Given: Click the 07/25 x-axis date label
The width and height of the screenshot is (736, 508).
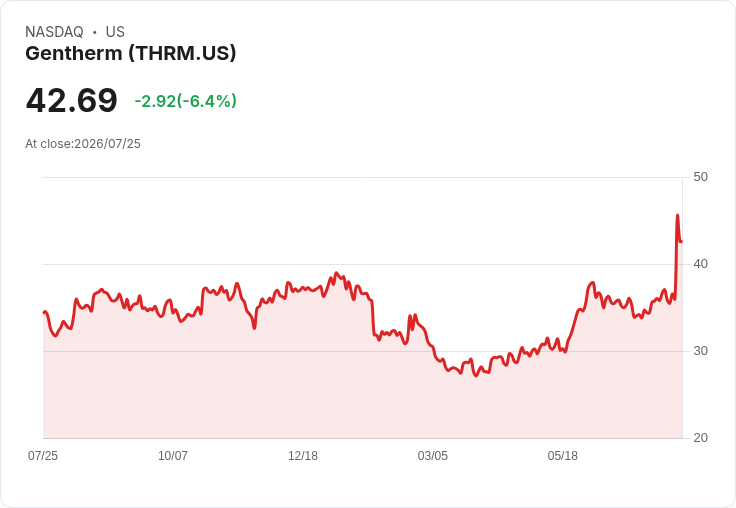Looking at the screenshot, I should tap(43, 455).
